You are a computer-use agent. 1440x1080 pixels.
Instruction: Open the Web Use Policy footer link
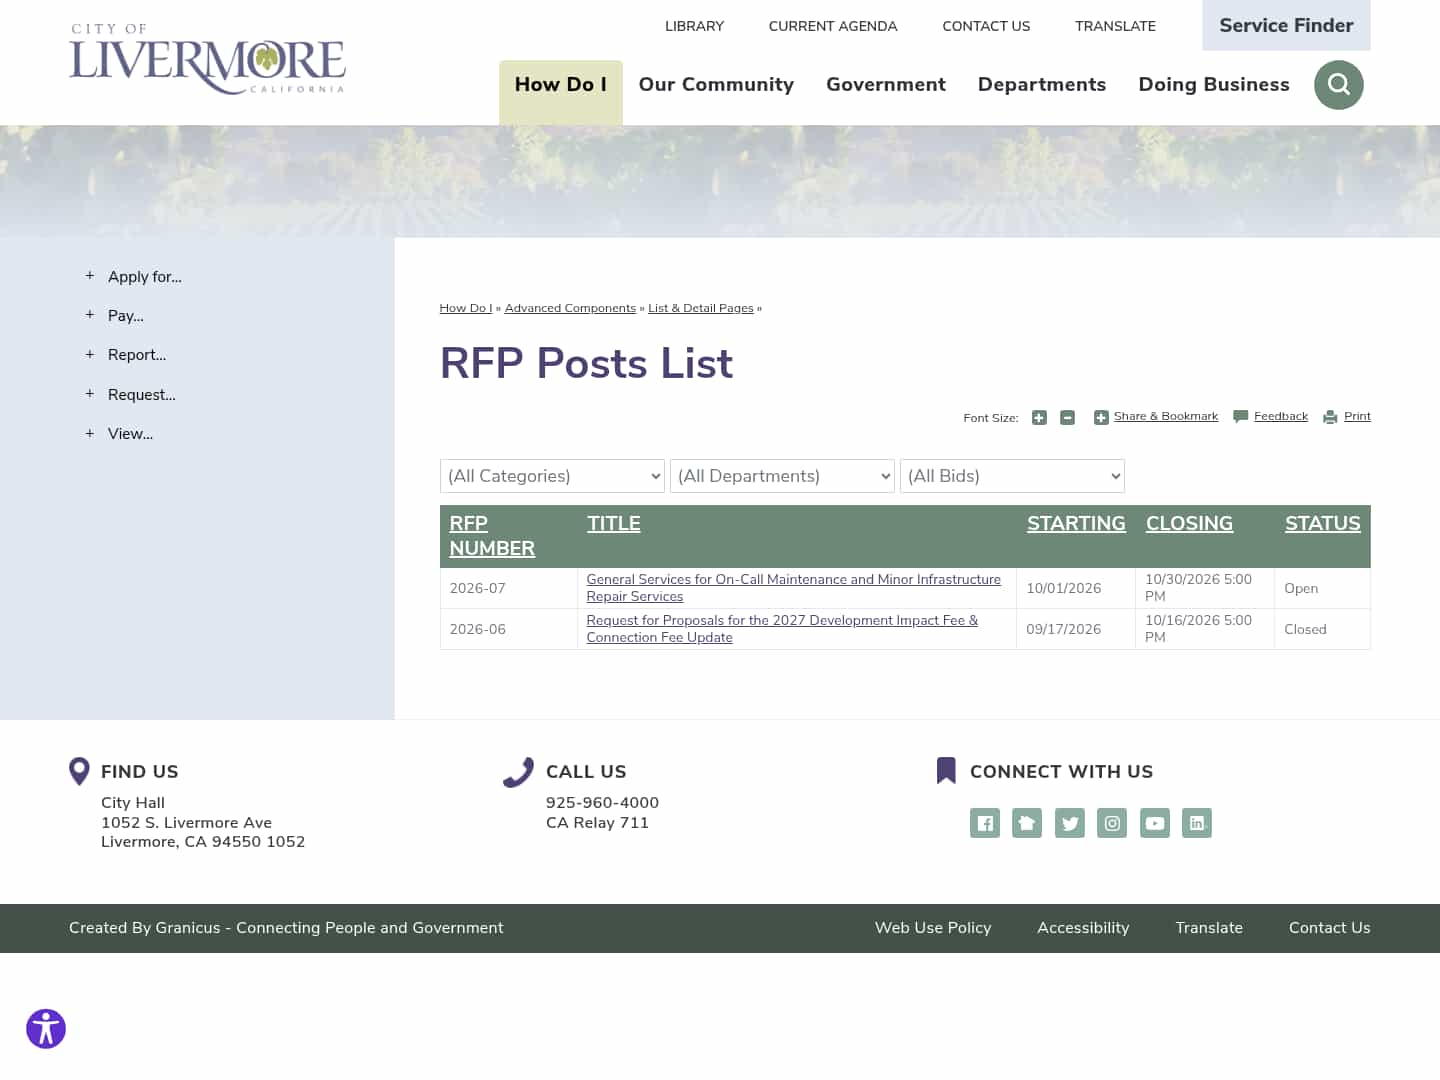933,928
